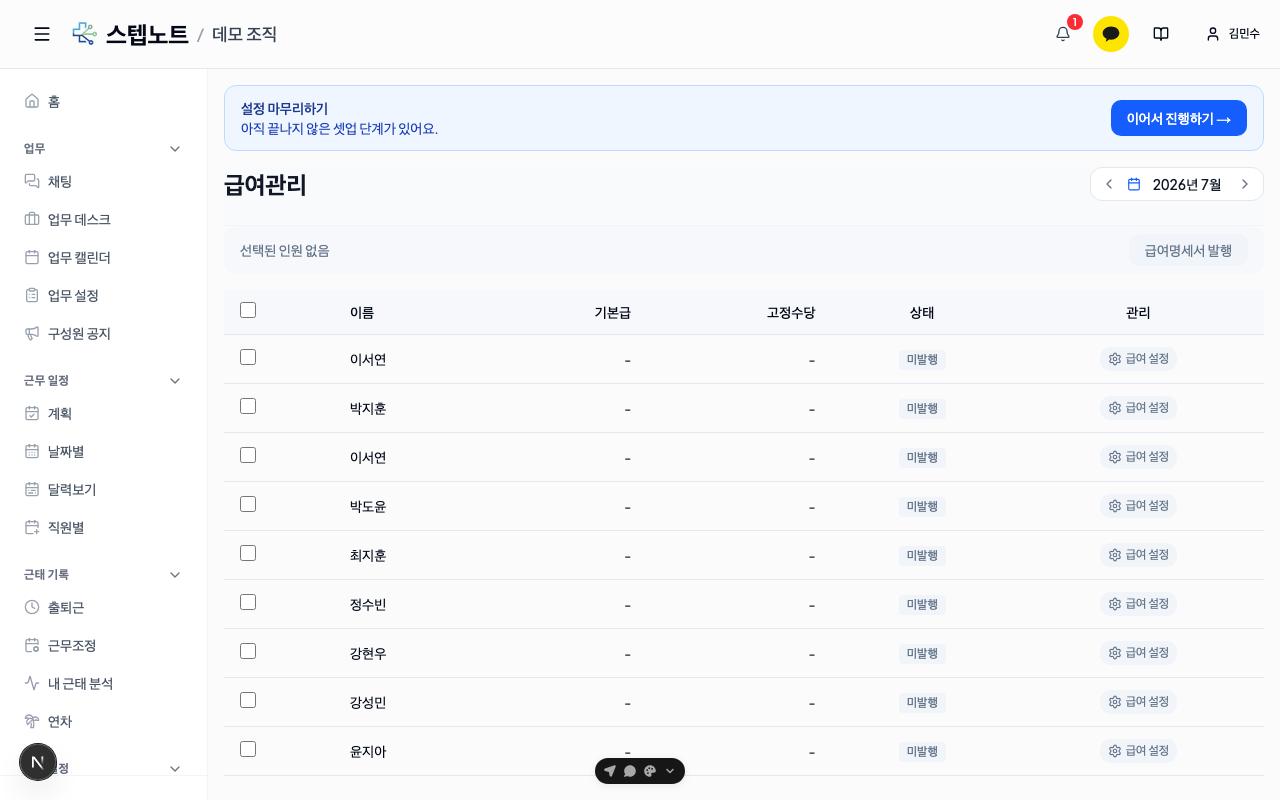
Task: Open 급여 설정 for 박도윤
Action: click(1138, 506)
